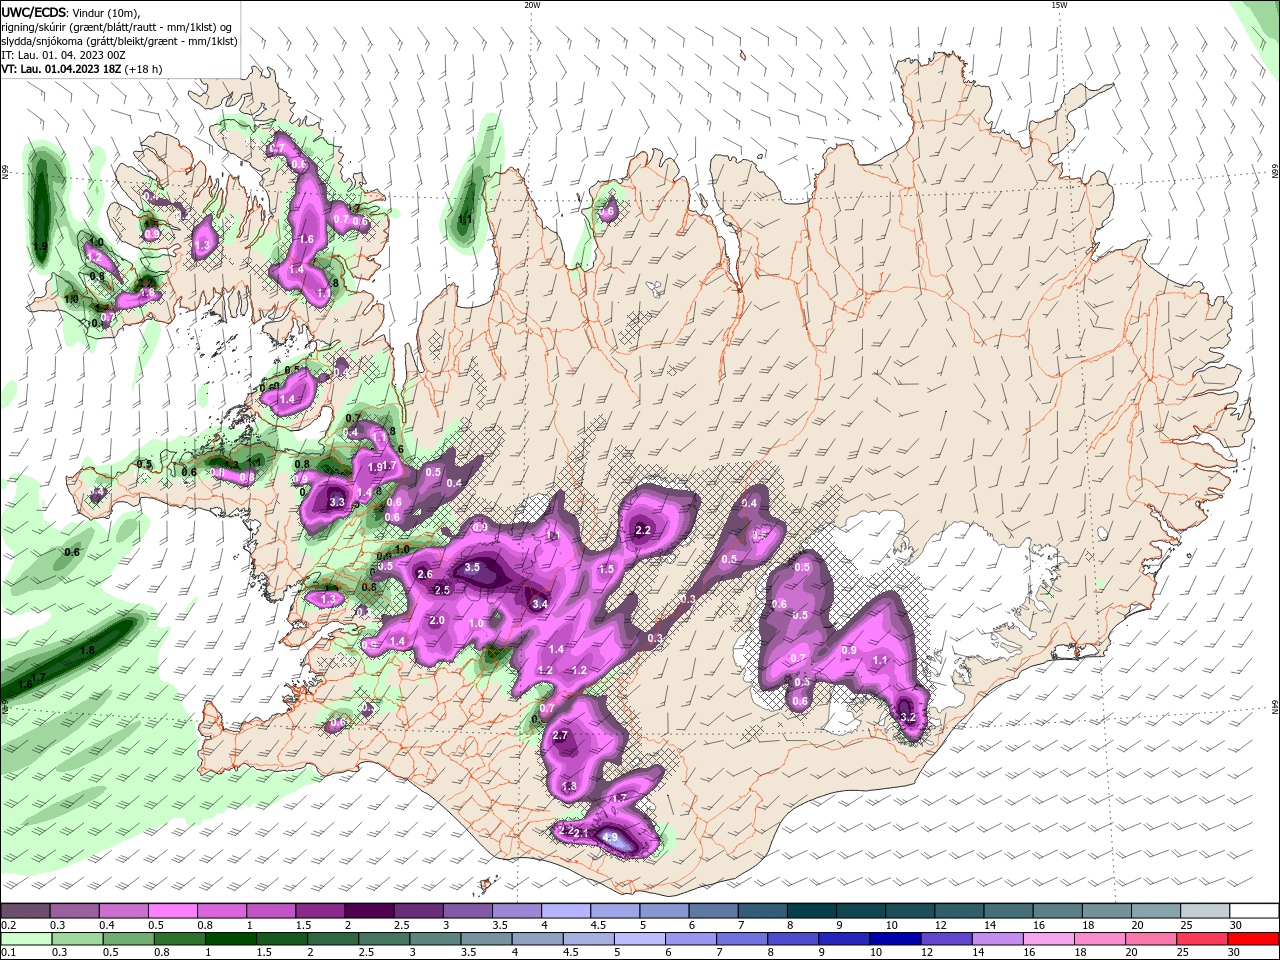Click the dark purple 2–2.5 snow legend swatch
The width and height of the screenshot is (1280, 960).
369,911
